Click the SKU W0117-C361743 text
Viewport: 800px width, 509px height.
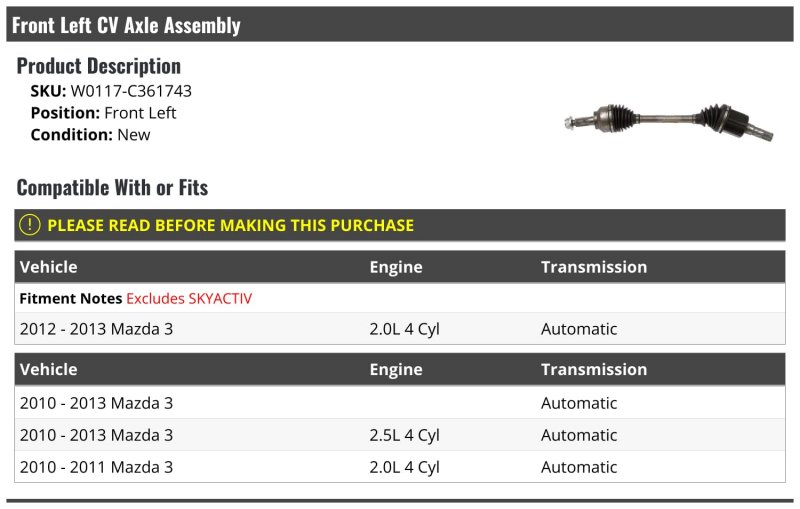tap(111, 91)
